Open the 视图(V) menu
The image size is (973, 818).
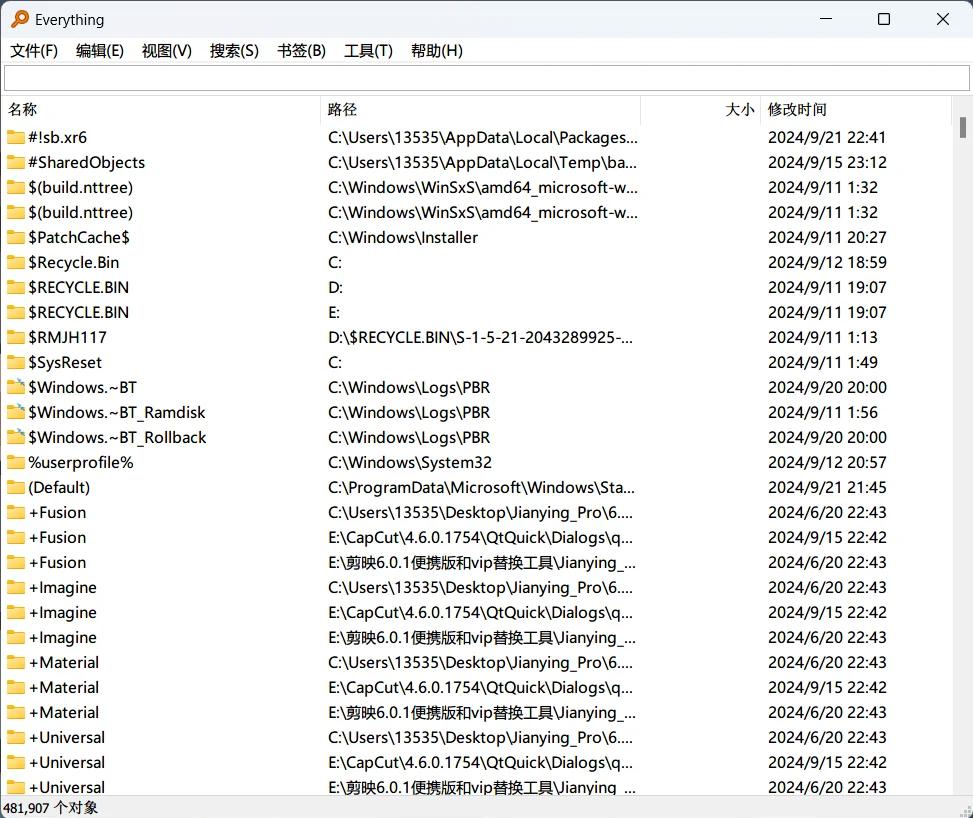(x=167, y=51)
